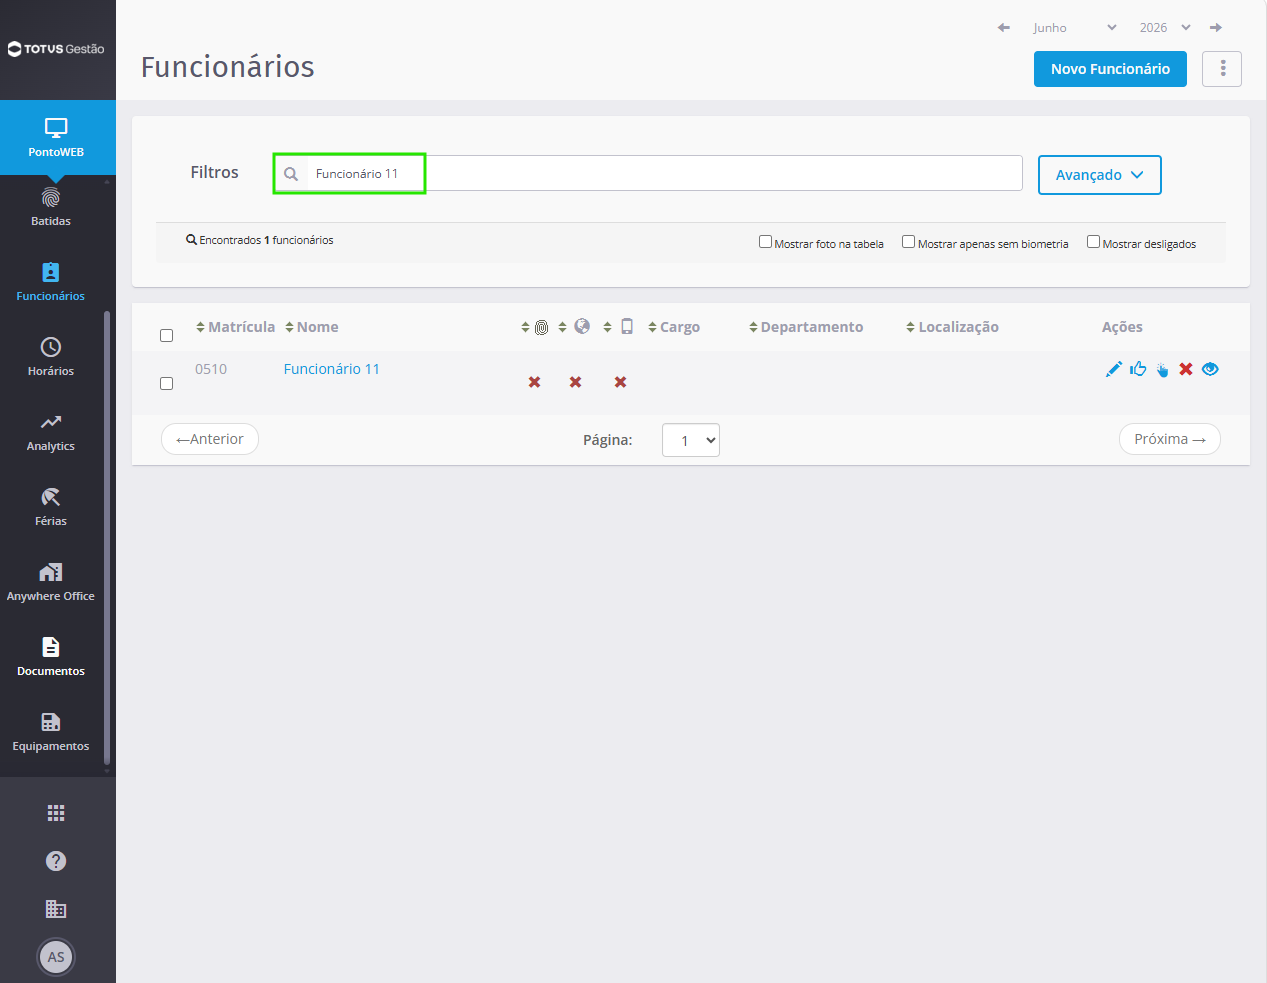The image size is (1267, 983).
Task: Click the Funcionários page heading
Action: 228,67
